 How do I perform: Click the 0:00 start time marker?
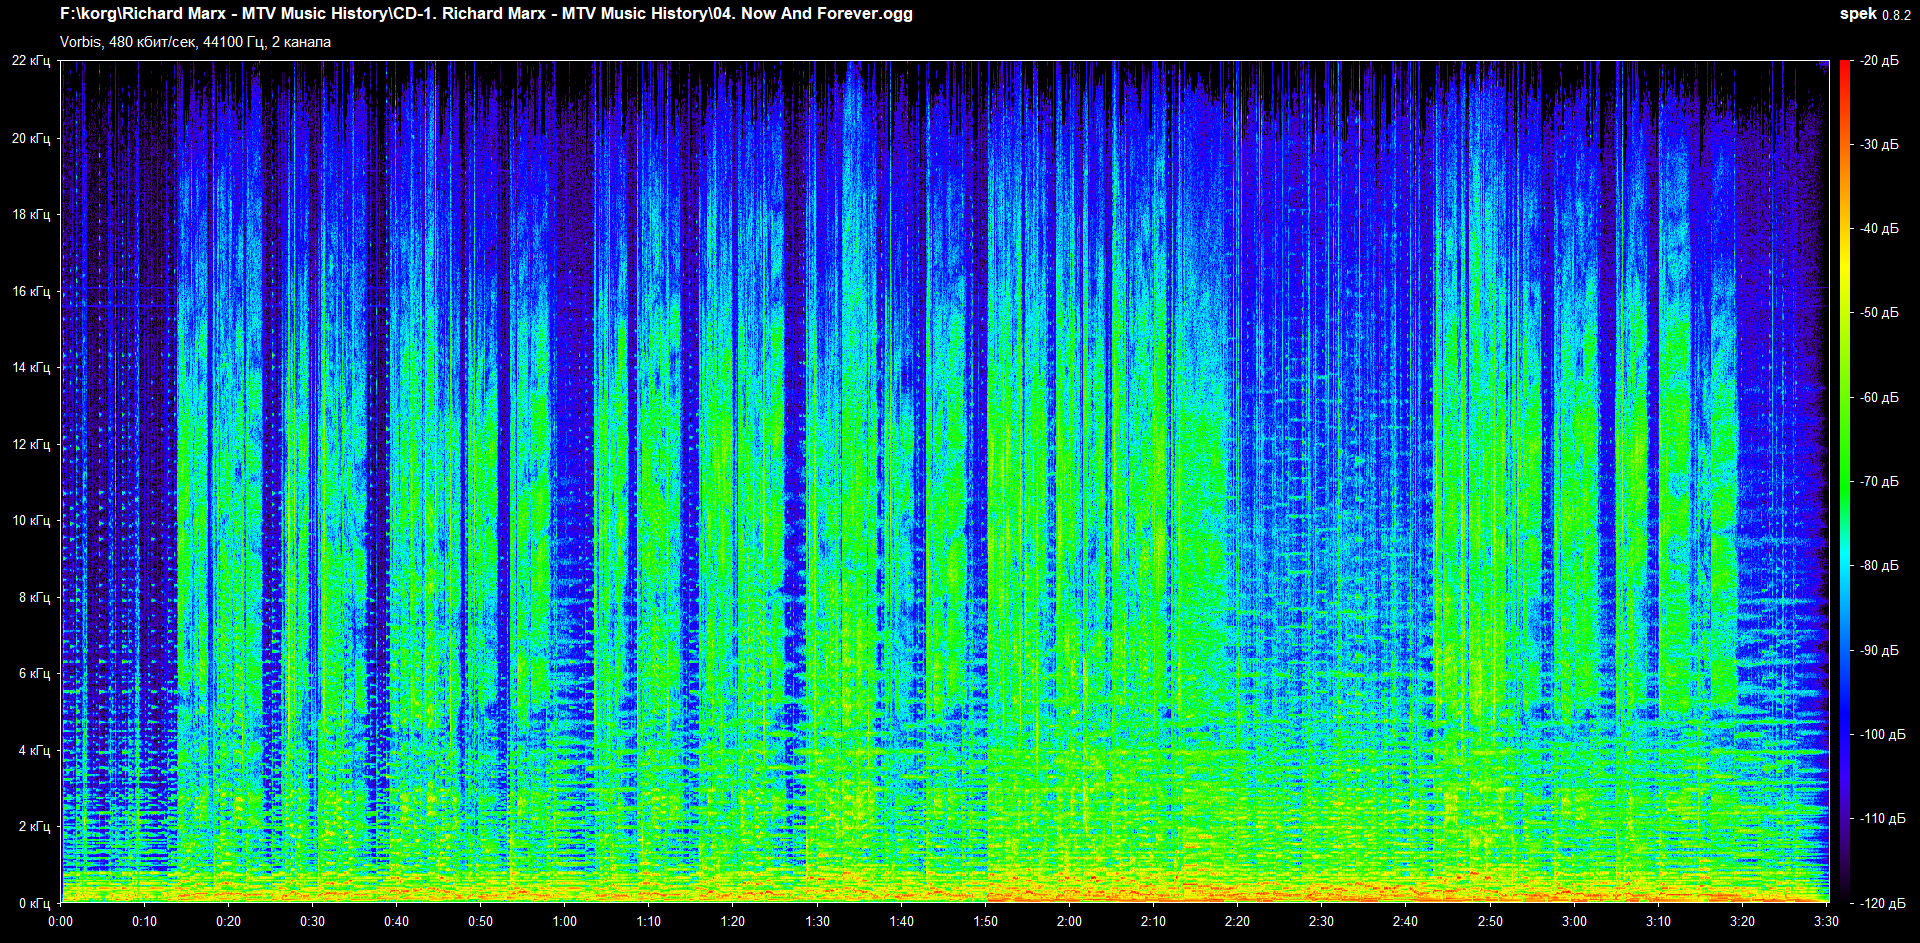(x=61, y=921)
